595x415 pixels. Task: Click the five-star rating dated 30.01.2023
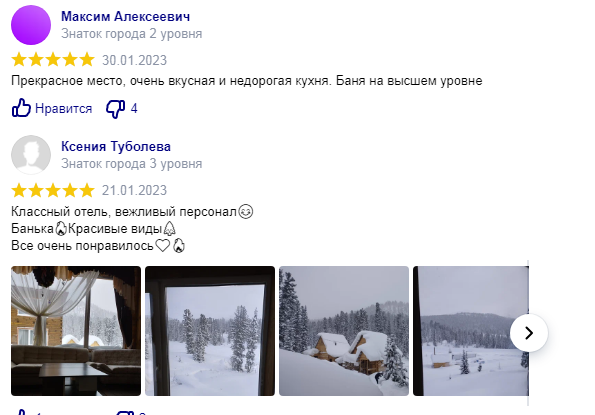click(x=53, y=60)
